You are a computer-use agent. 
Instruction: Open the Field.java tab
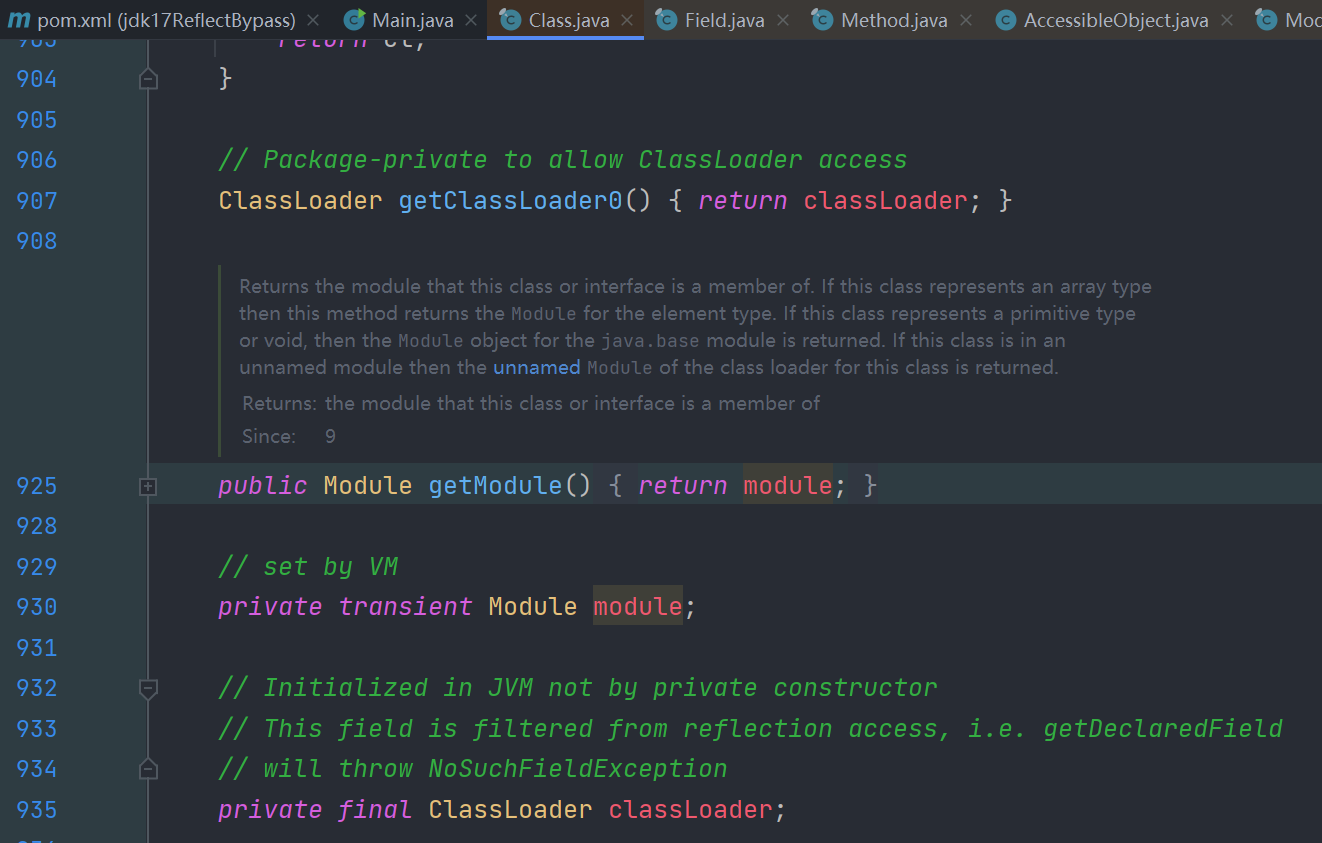click(x=724, y=20)
